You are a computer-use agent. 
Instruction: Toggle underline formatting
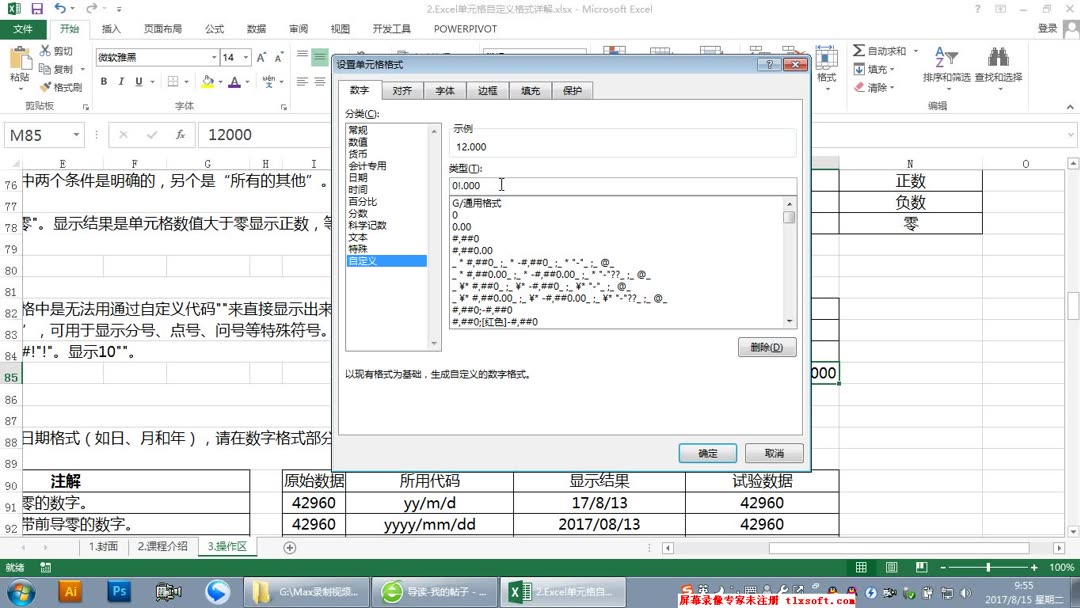click(137, 81)
